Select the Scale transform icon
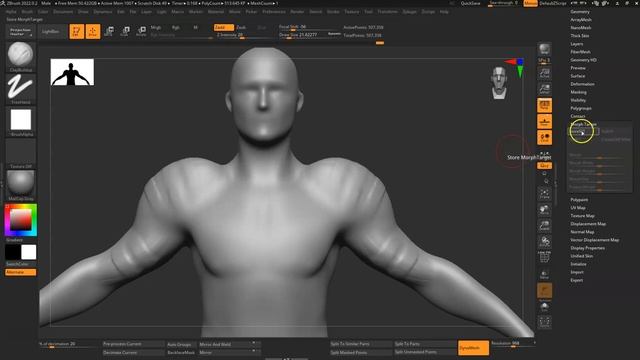Screen dimensions: 640x360 (x=125, y=31)
